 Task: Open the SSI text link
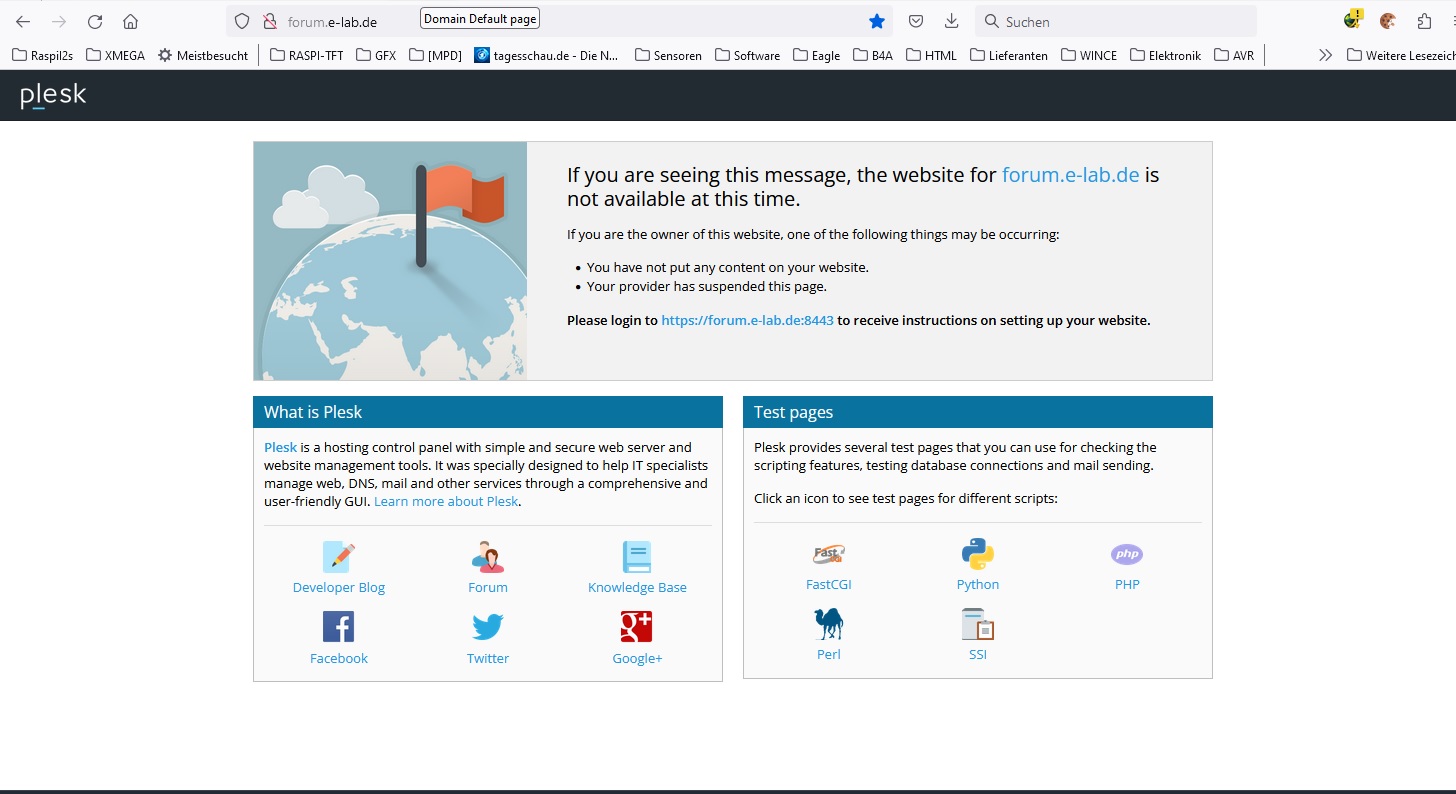pos(978,655)
